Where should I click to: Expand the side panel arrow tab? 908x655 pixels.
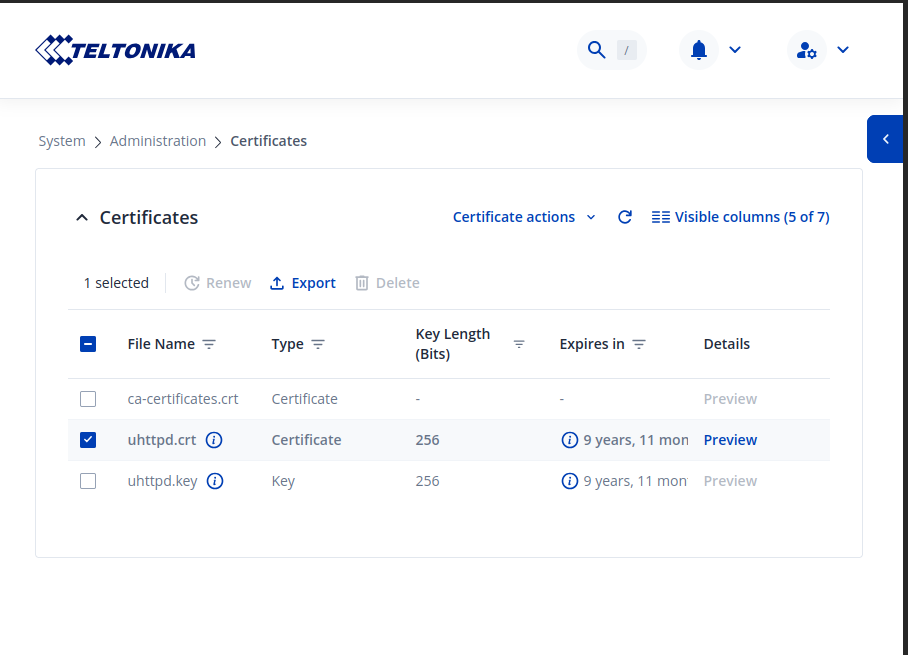[x=886, y=139]
